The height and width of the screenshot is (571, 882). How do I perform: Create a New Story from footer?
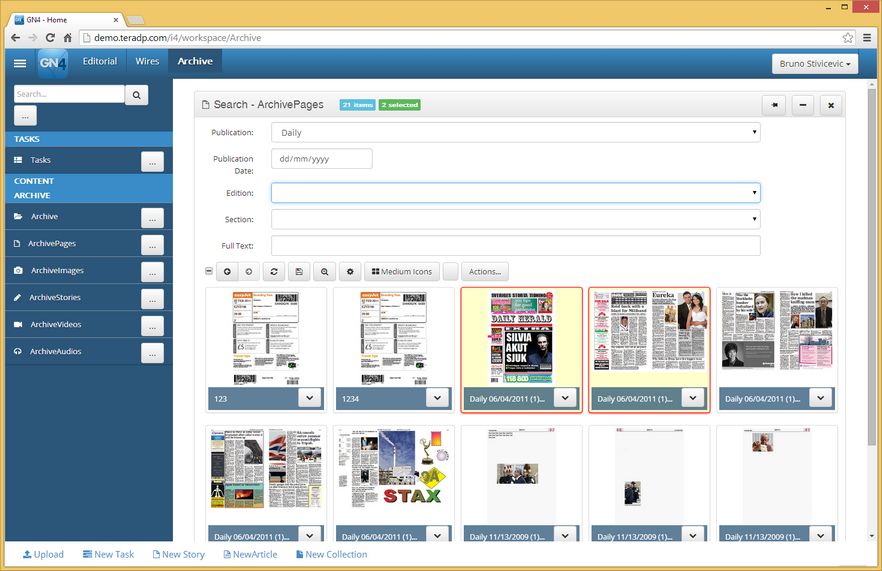178,554
